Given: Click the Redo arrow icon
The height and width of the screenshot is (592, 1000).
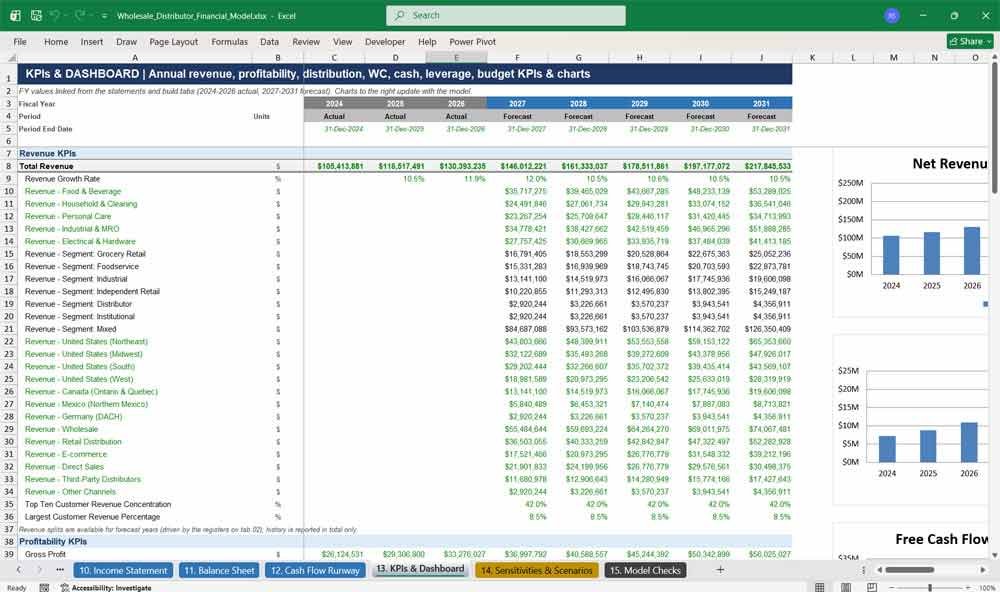Looking at the screenshot, I should [x=80, y=15].
